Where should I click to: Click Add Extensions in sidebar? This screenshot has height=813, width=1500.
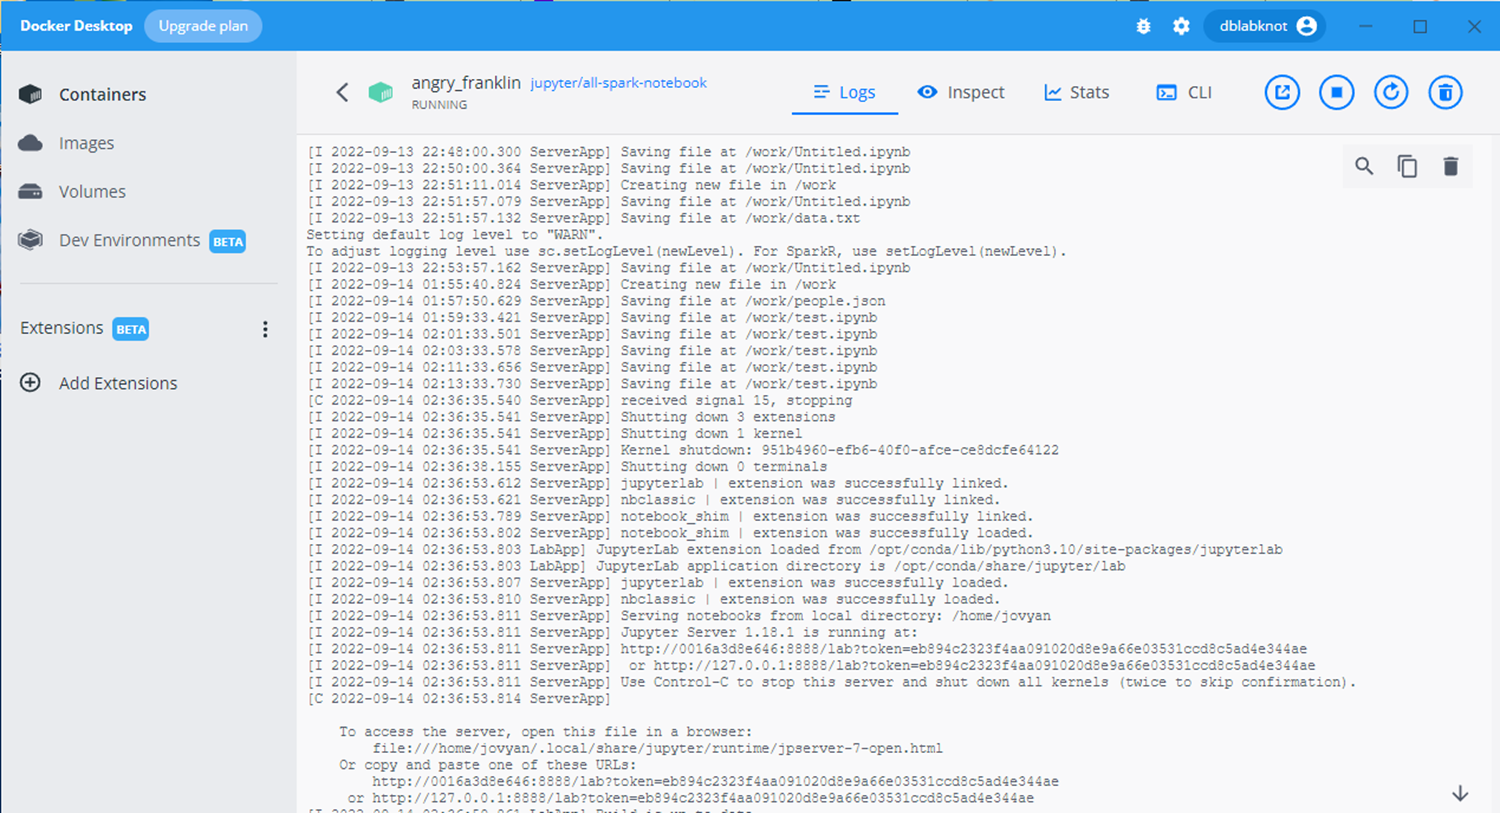click(x=117, y=383)
